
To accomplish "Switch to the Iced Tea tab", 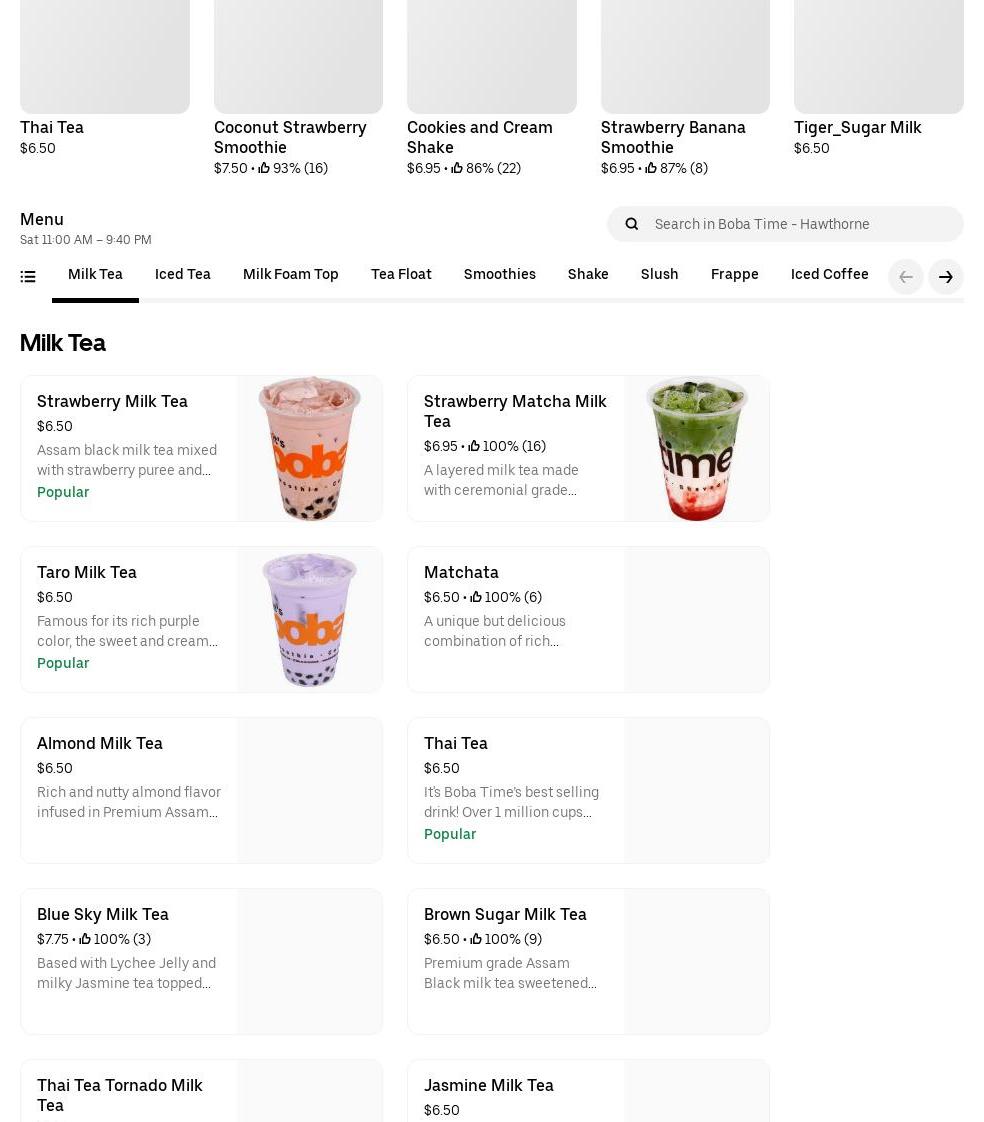I will (182, 274).
